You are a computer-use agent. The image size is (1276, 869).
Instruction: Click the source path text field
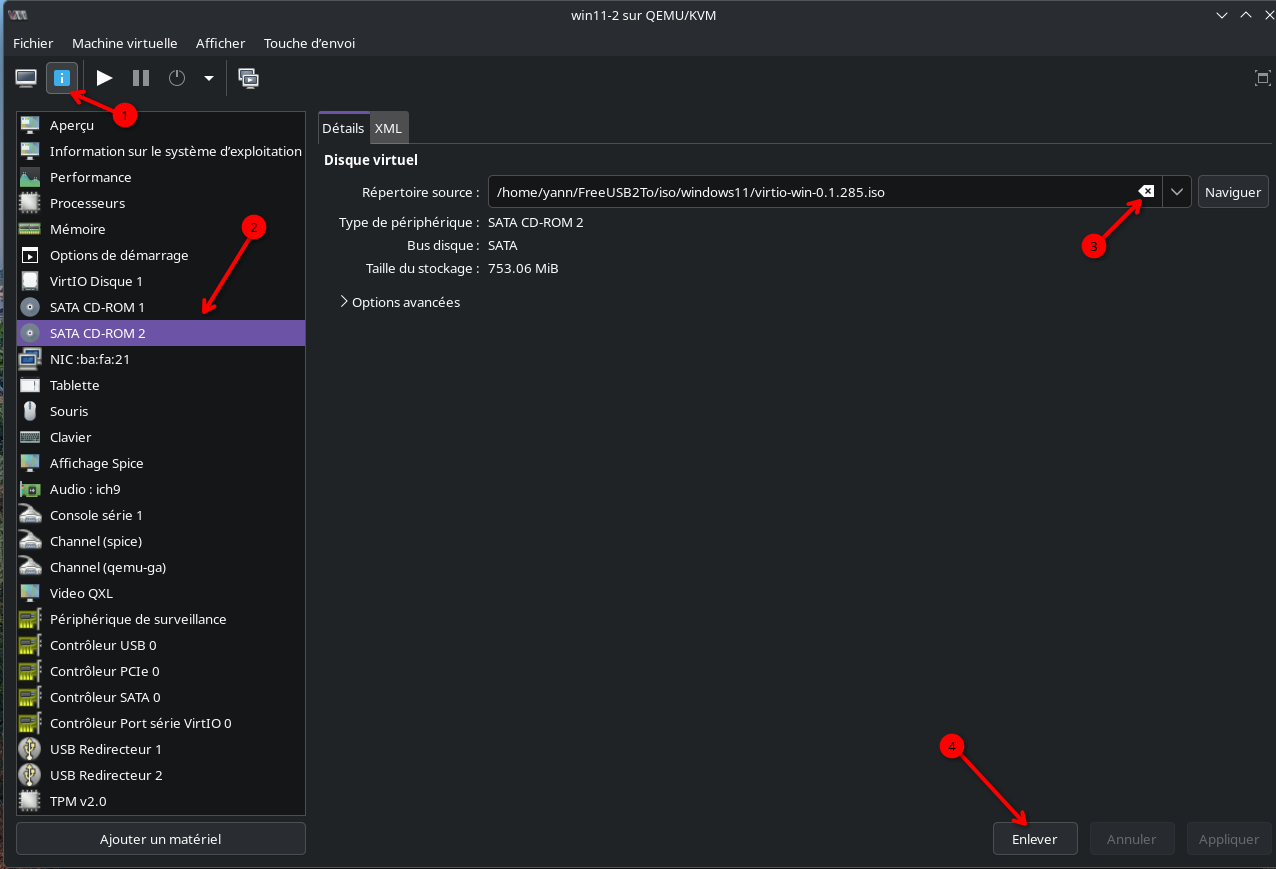tap(800, 192)
